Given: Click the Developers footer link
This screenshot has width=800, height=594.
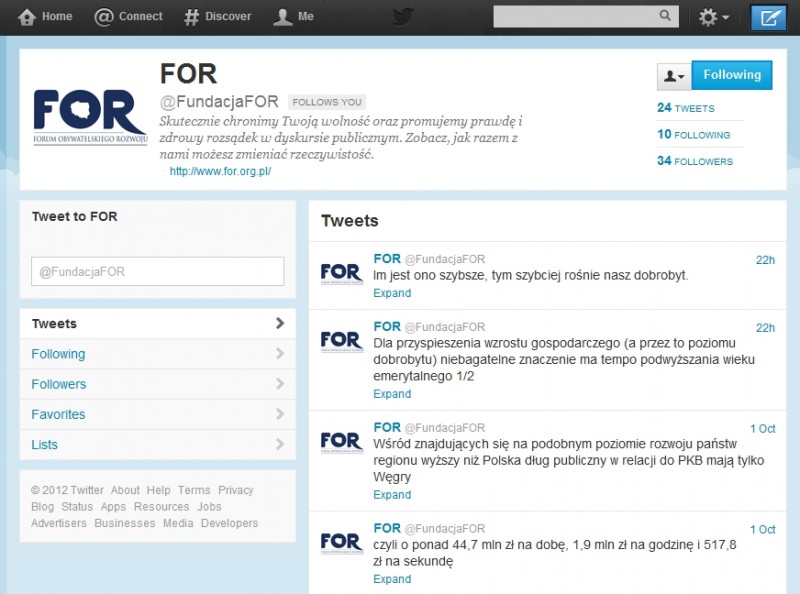Looking at the screenshot, I should (230, 523).
